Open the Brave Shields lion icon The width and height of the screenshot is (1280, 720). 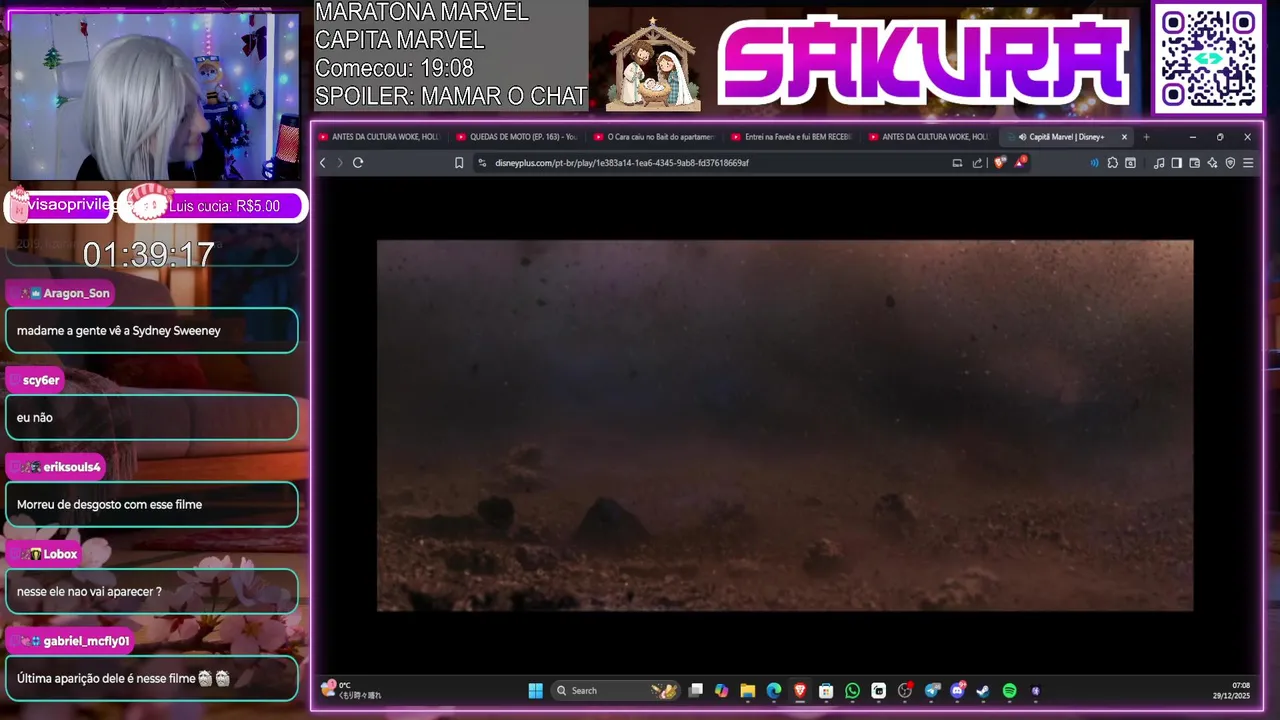tap(999, 163)
